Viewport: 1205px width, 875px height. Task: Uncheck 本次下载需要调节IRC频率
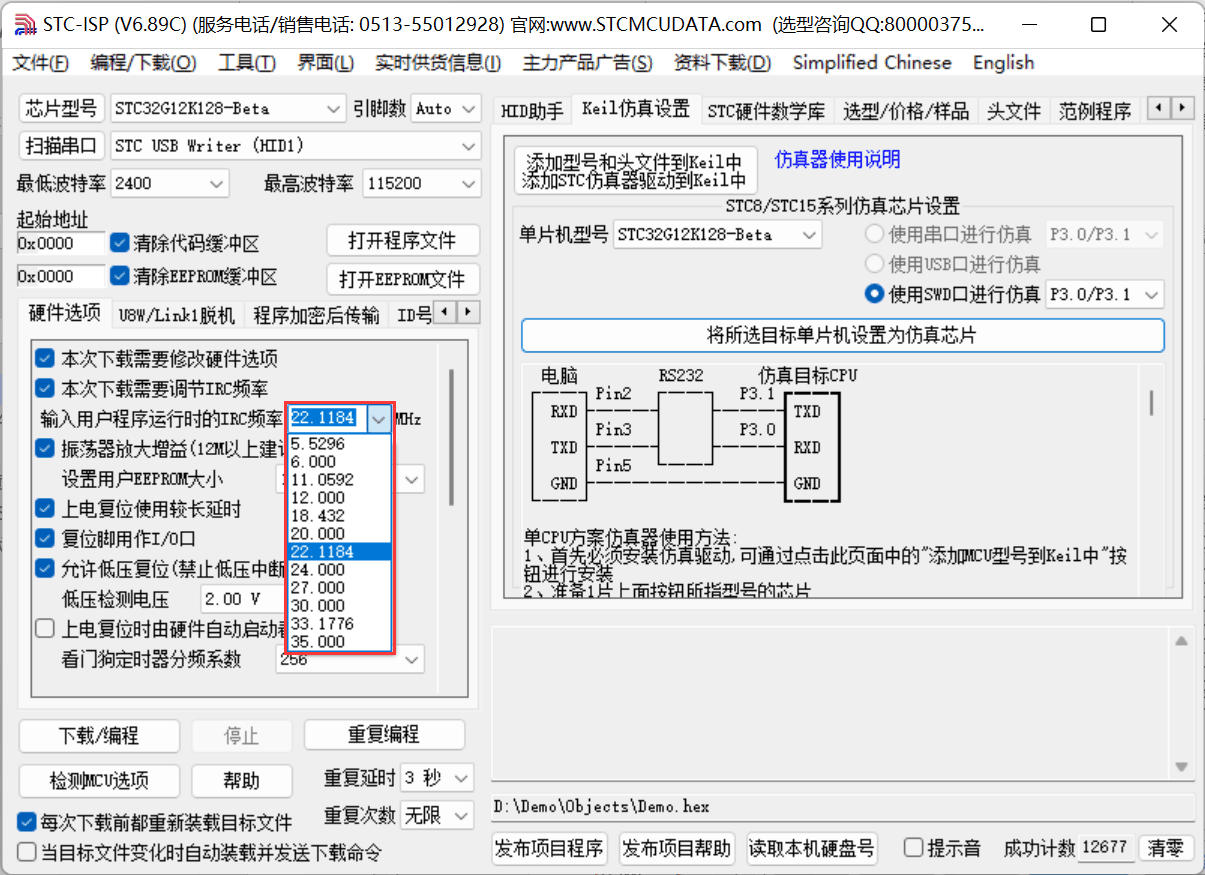[x=45, y=388]
